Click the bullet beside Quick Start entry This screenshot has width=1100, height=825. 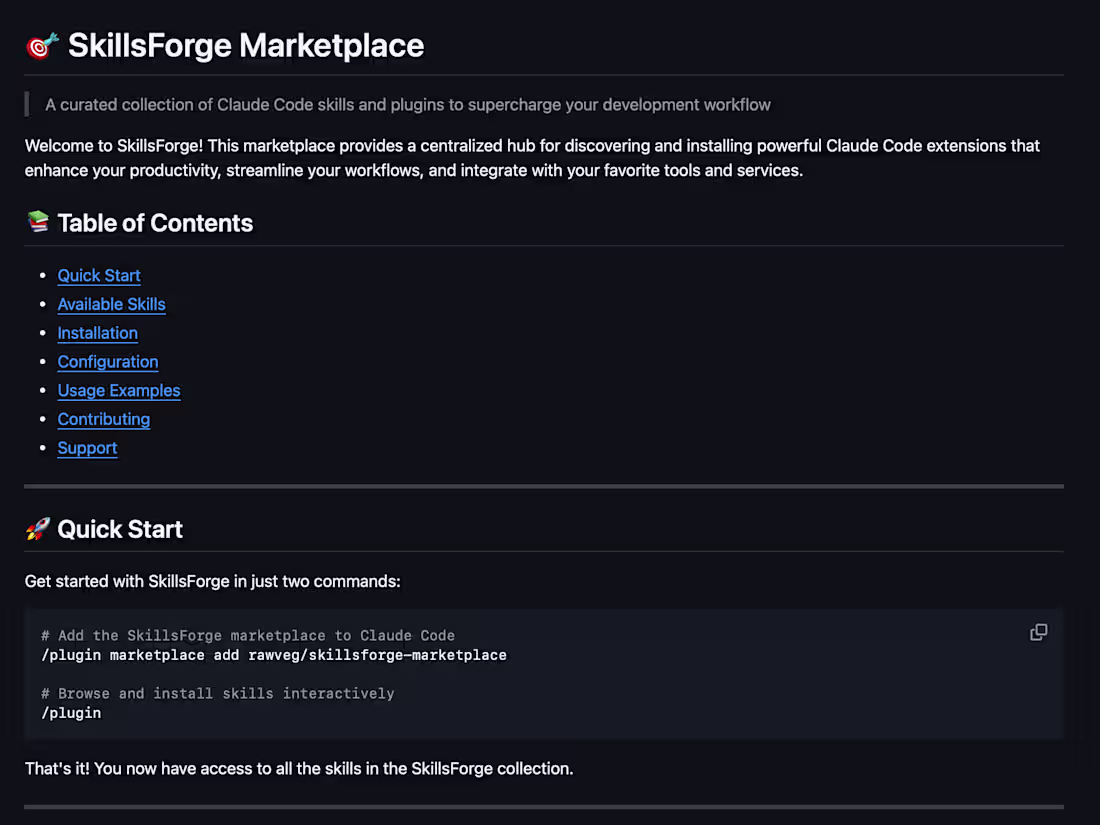pos(44,276)
